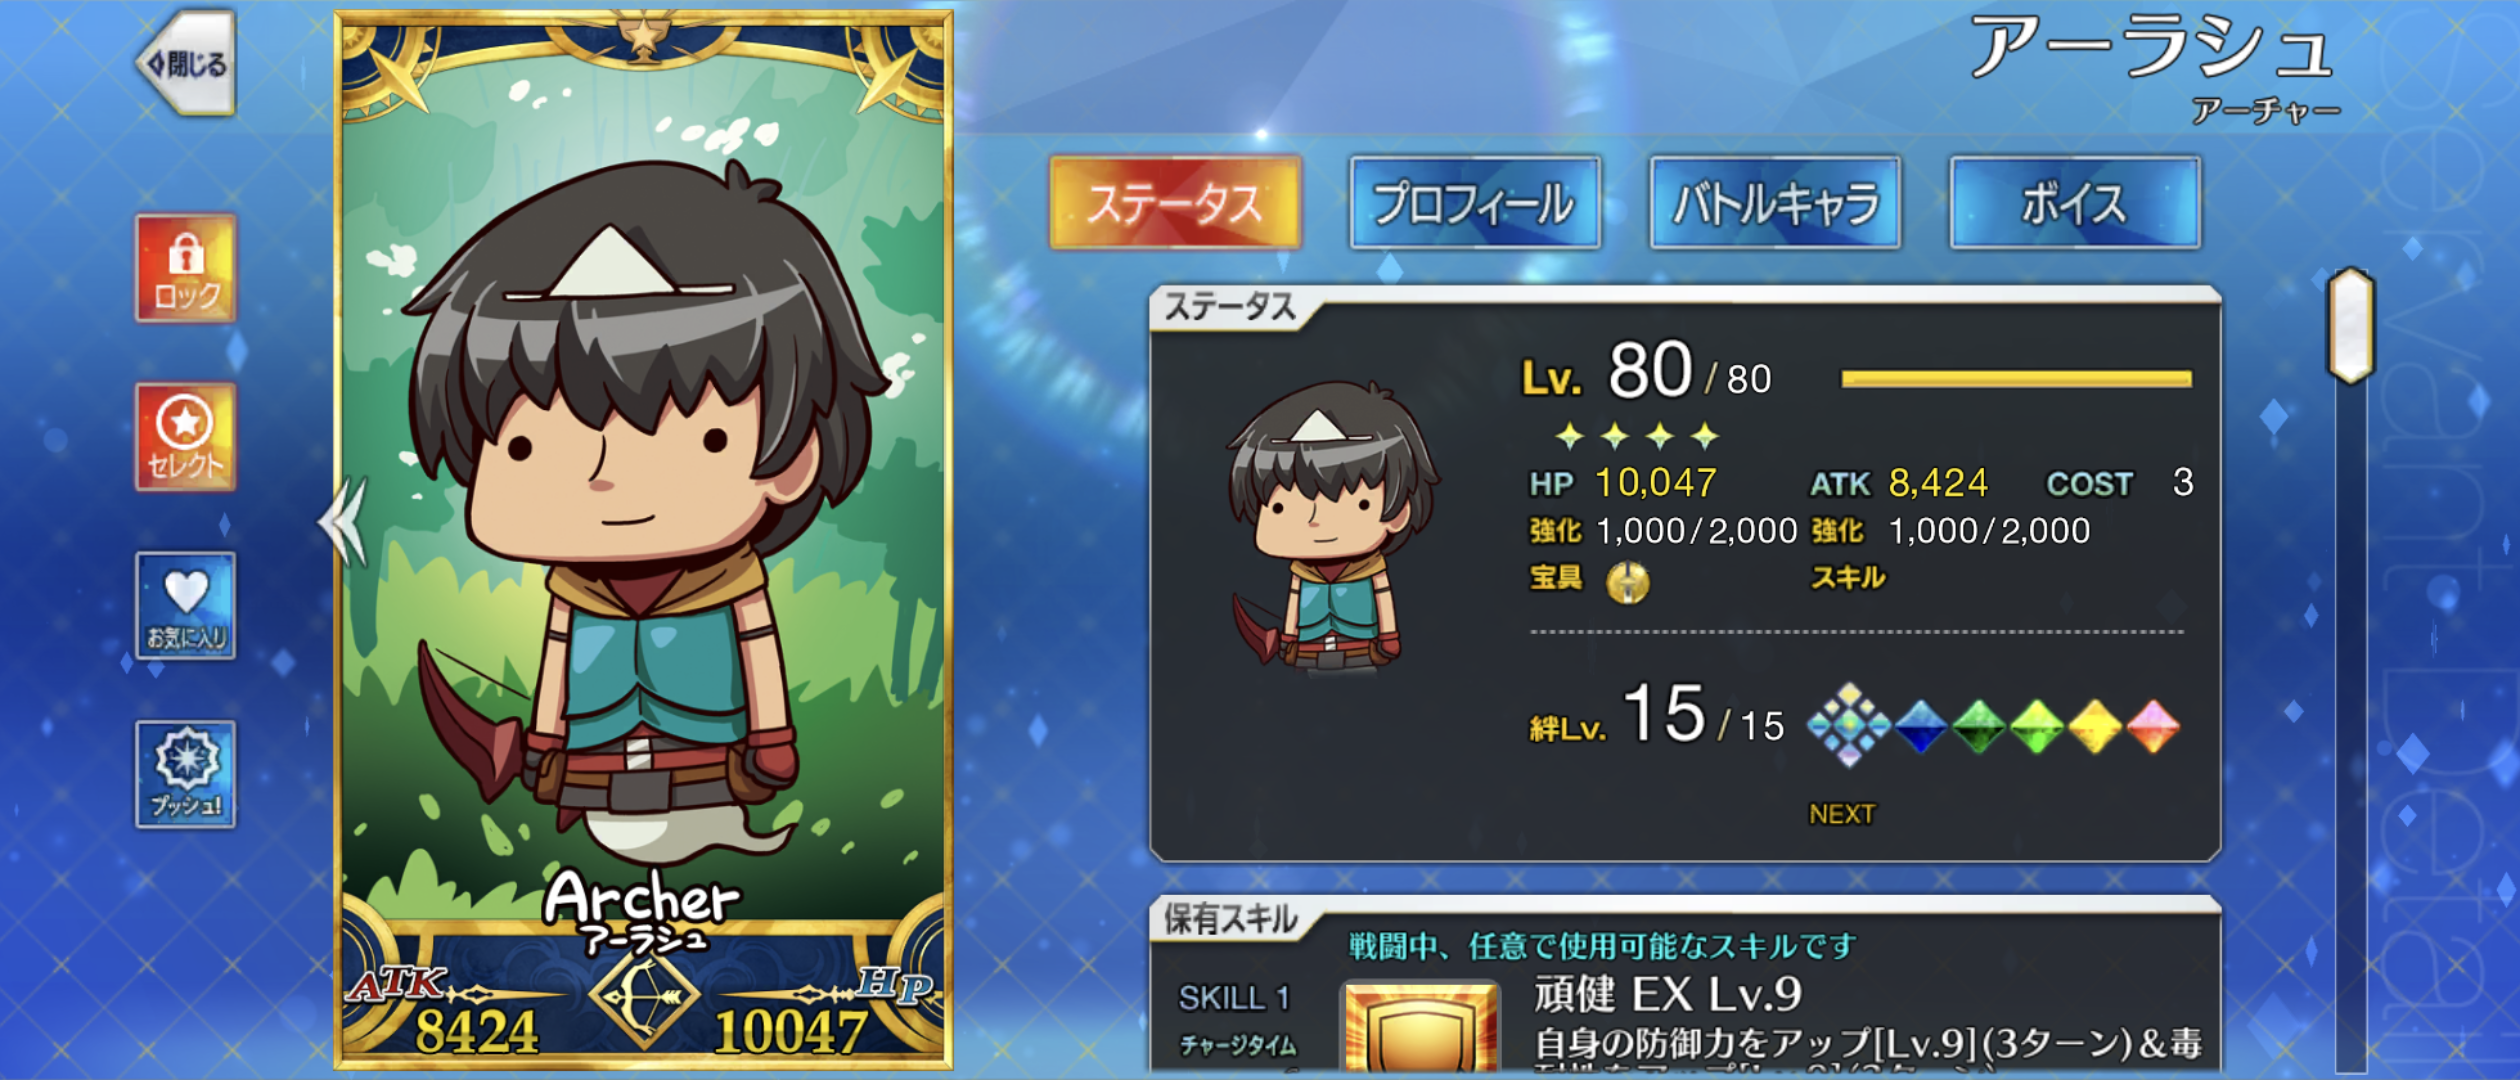Tap the gold 宝具 Noble Phantasm icon
This screenshot has height=1080, width=2520.
(1627, 582)
